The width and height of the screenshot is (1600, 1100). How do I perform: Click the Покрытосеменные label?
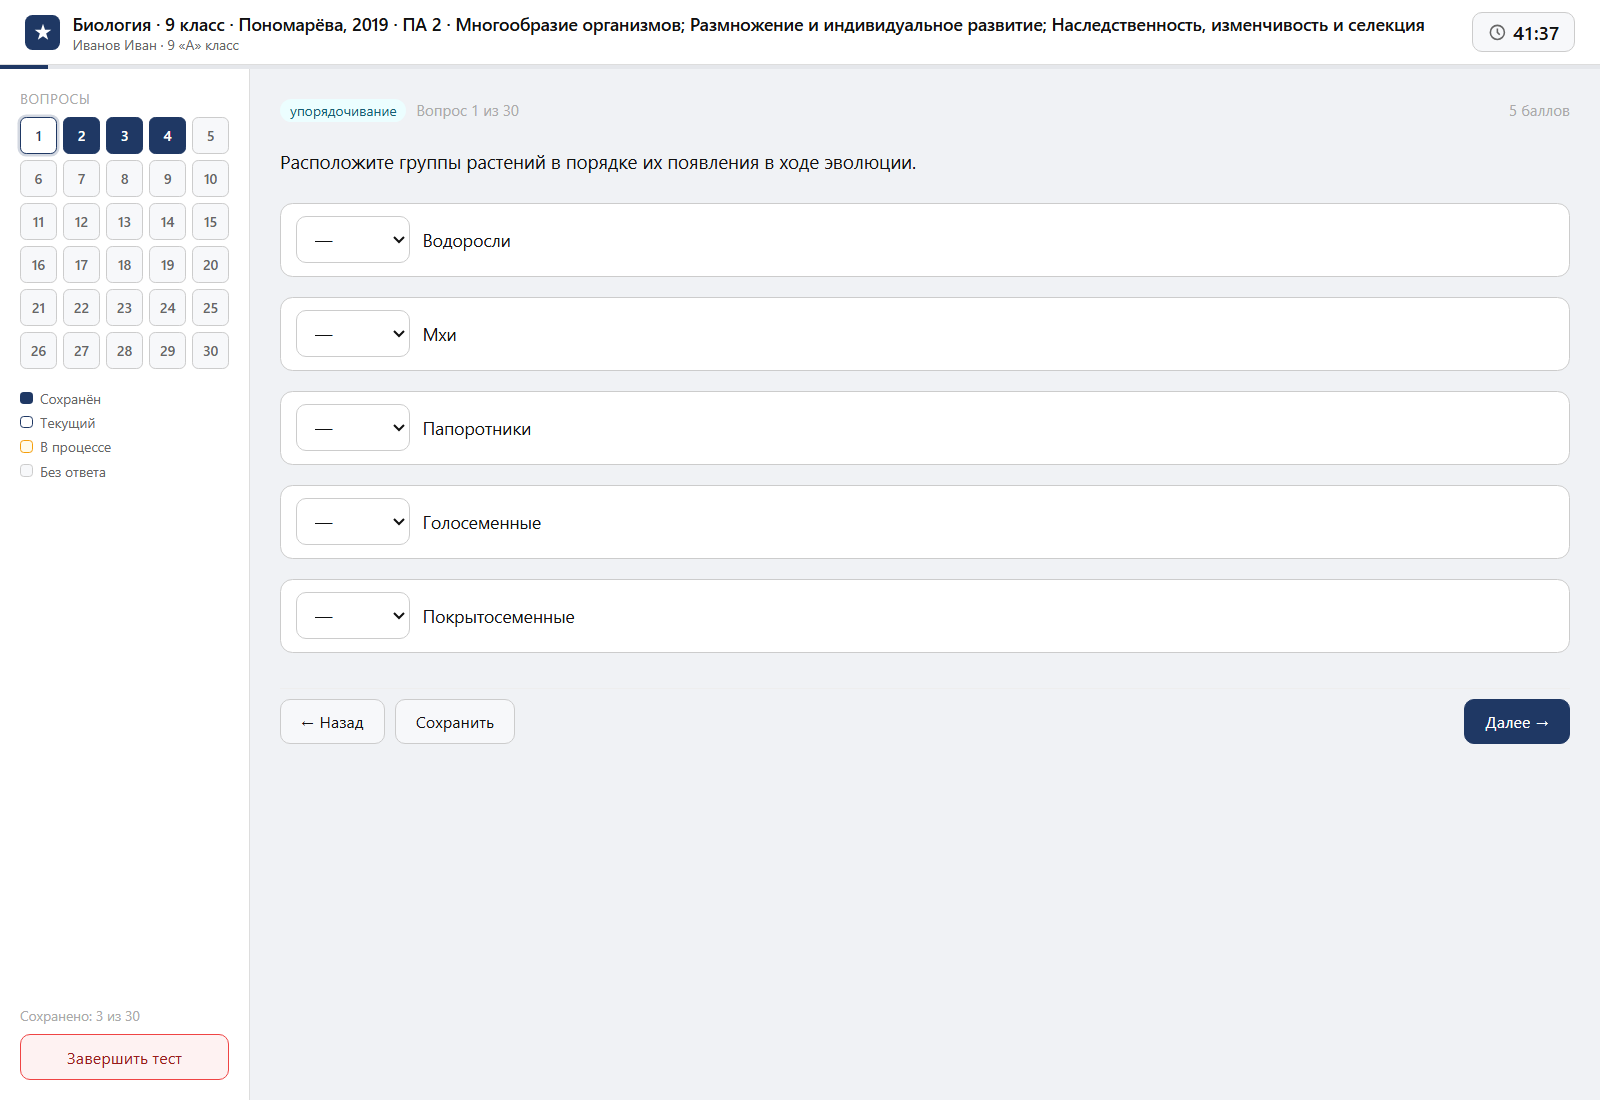pyautogui.click(x=499, y=617)
